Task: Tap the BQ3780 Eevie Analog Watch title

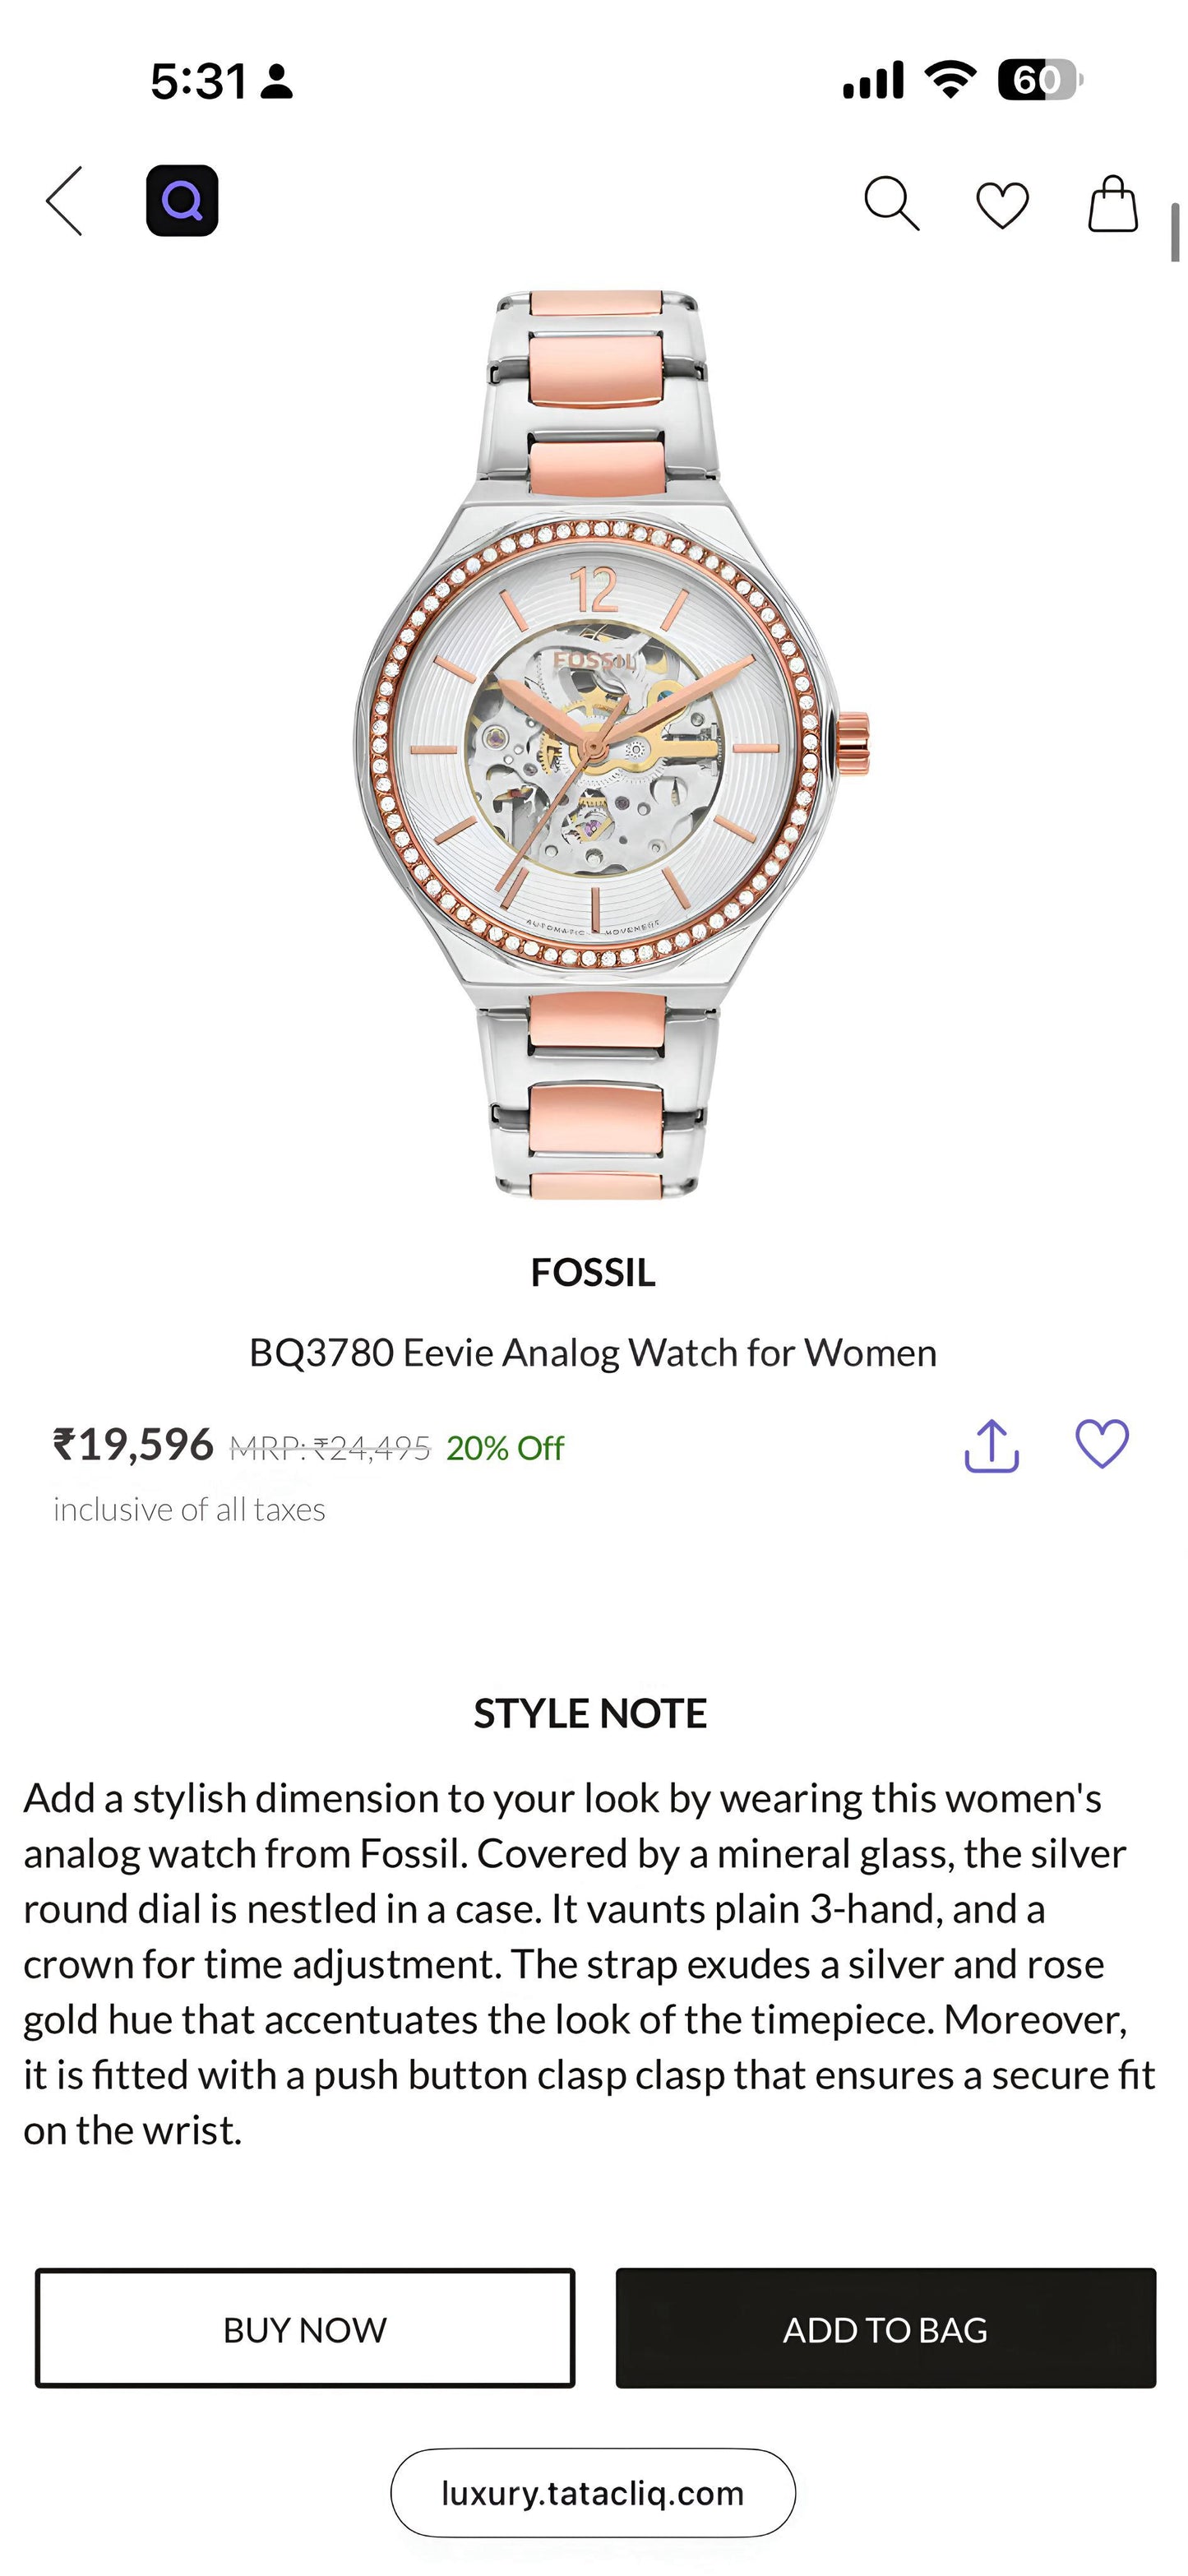Action: coord(593,1353)
